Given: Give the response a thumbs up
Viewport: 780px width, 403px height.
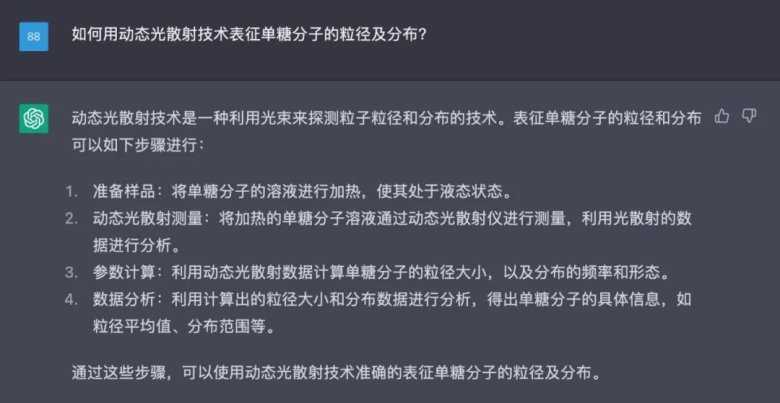Looking at the screenshot, I should 722,117.
